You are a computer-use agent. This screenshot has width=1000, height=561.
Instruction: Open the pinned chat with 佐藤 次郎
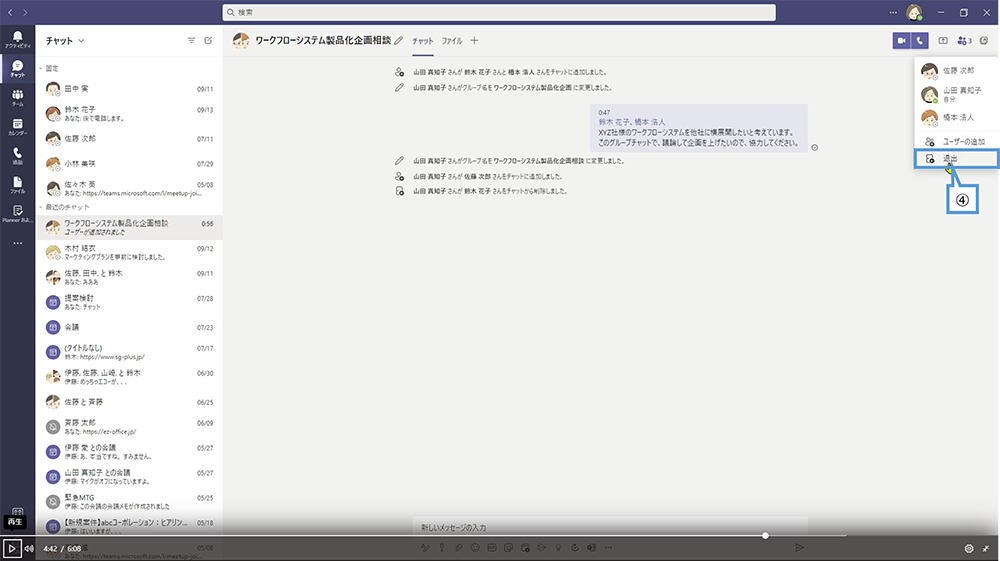(x=129, y=138)
